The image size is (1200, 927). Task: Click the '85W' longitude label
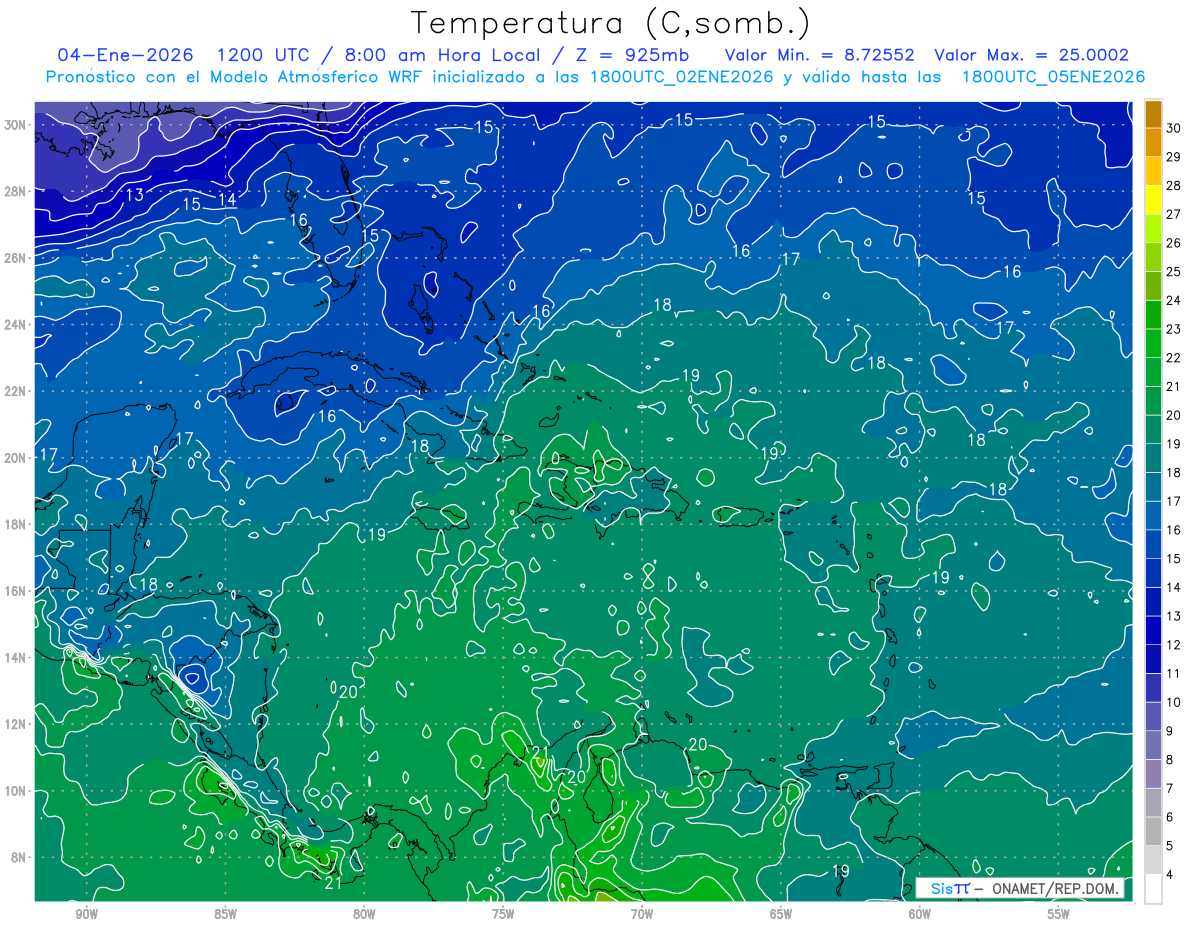click(x=225, y=915)
